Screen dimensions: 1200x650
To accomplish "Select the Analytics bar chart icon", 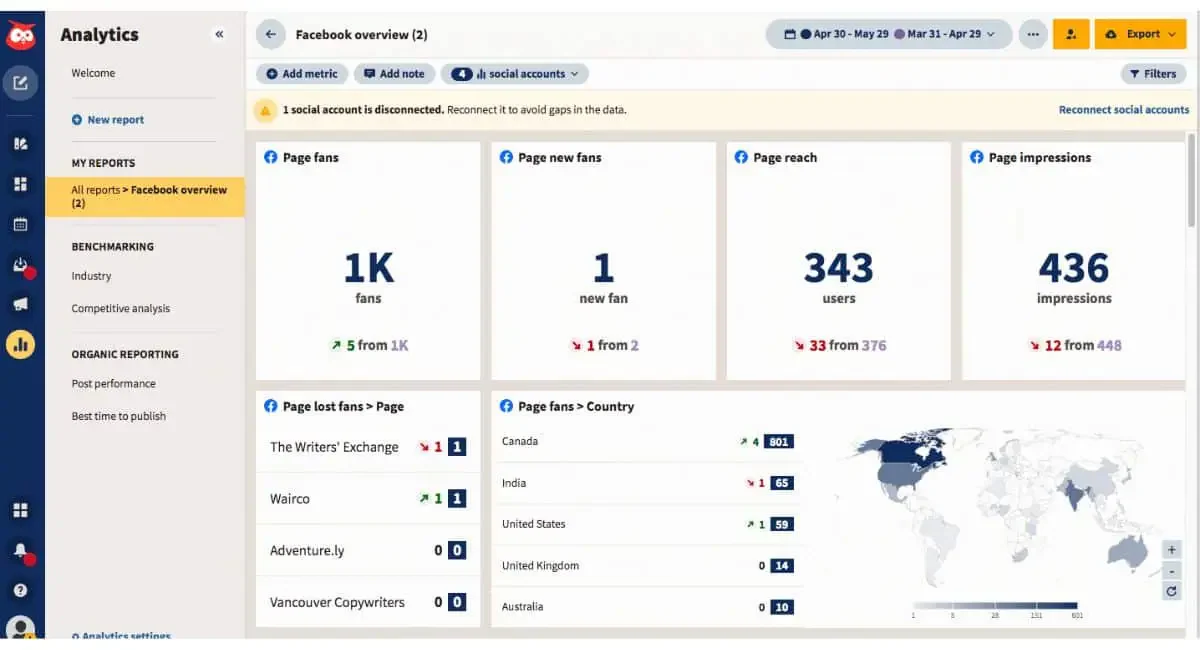I will pyautogui.click(x=21, y=345).
